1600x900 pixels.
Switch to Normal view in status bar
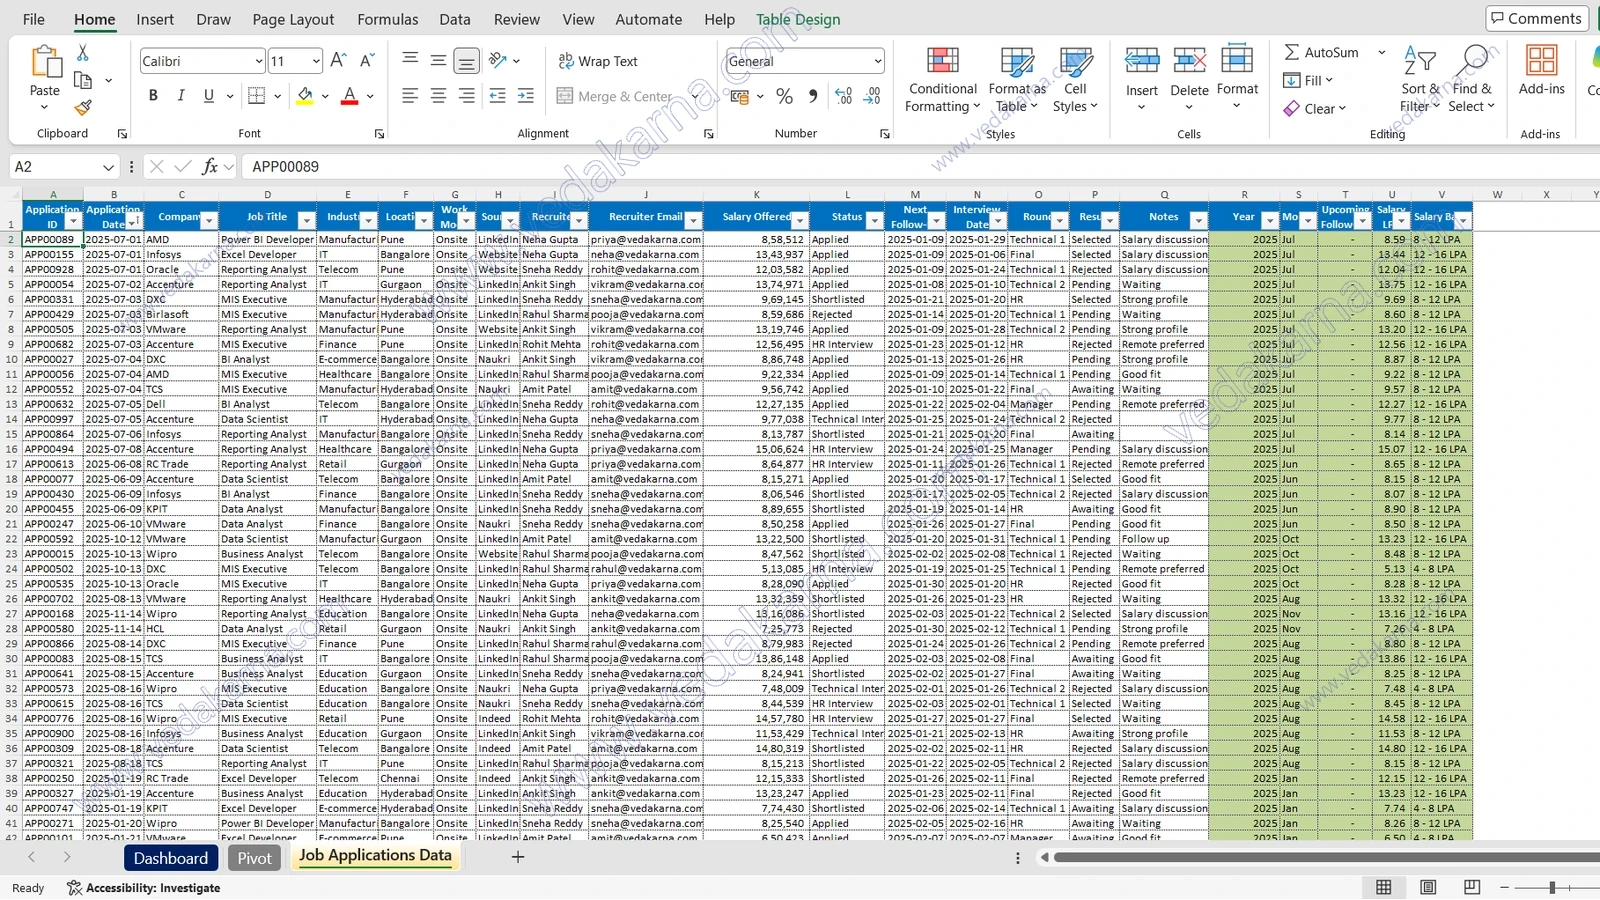click(x=1384, y=887)
